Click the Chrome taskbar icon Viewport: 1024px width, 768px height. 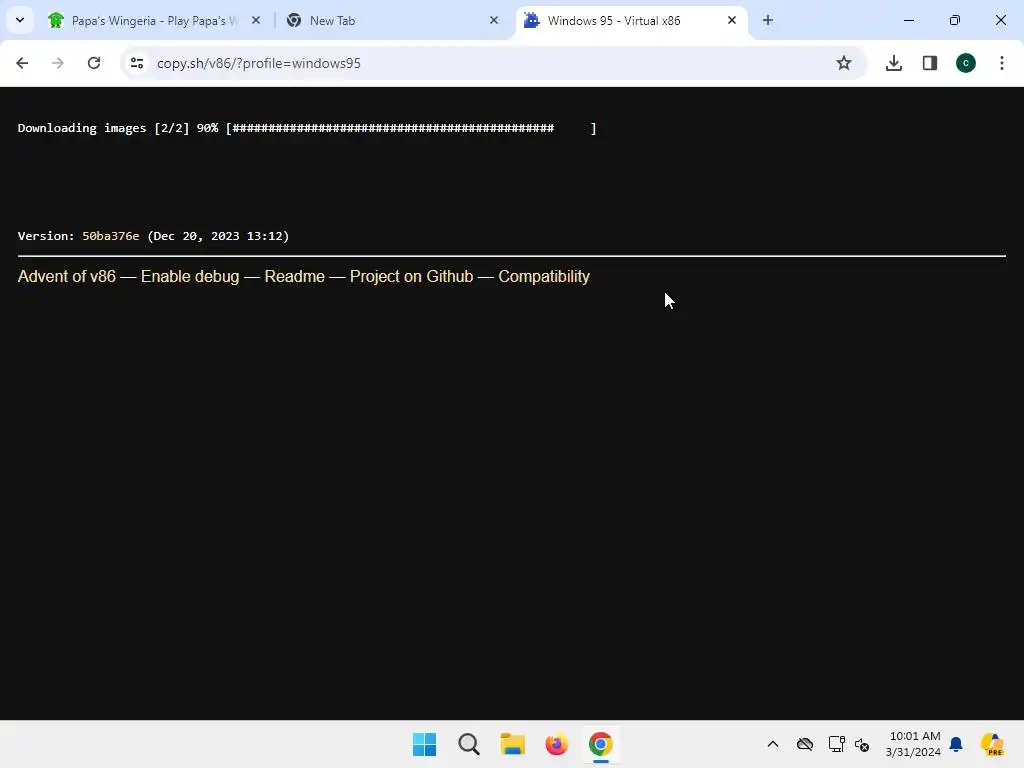(601, 744)
